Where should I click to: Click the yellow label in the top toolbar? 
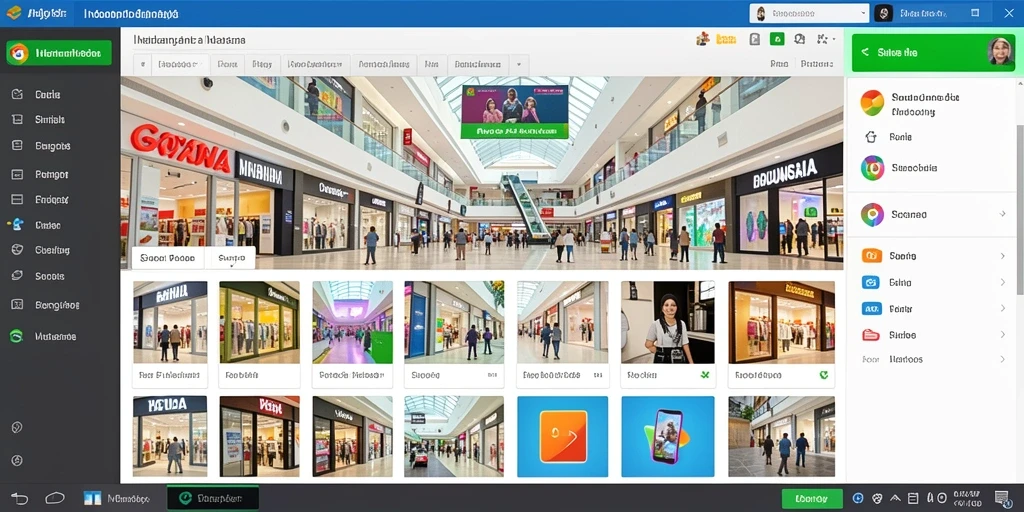point(726,40)
